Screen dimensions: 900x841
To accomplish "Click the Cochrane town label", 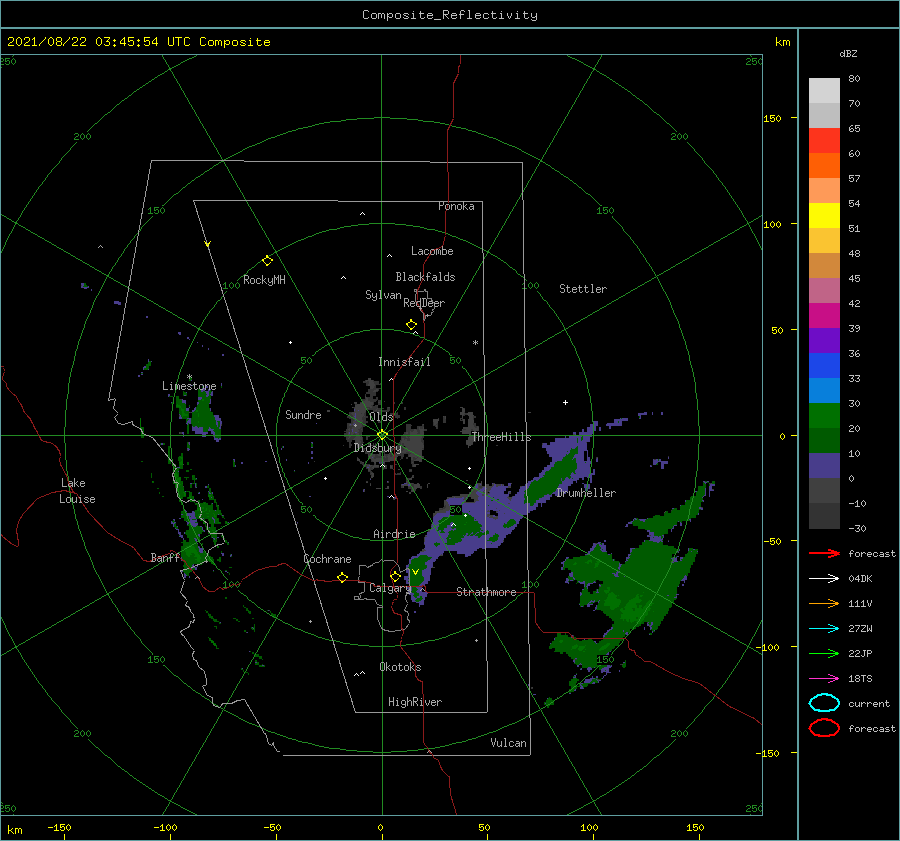I will 327,559.
